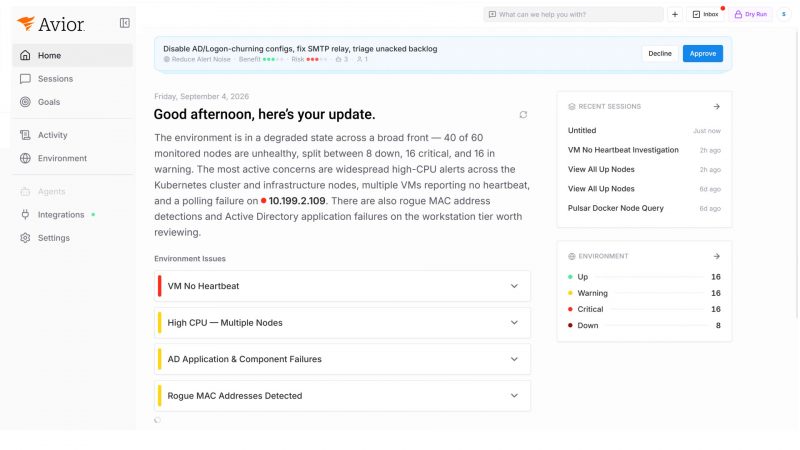Click the Benefit rating dots

(273, 59)
